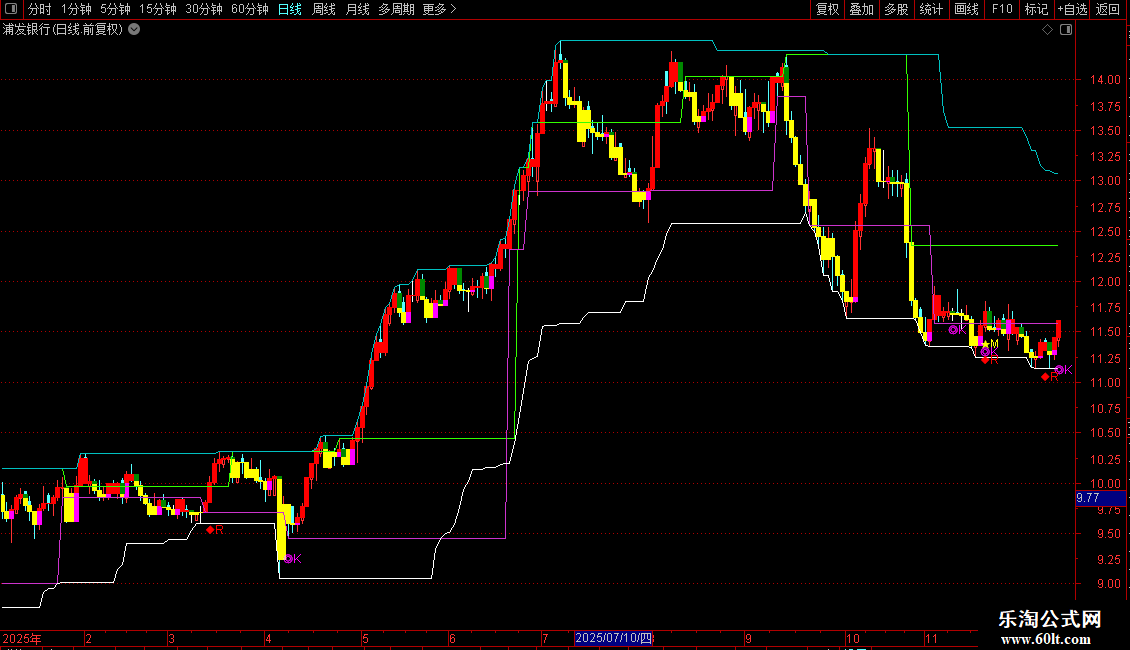Viewport: 1130px width, 650px height.
Task: Click the 叠加 overlay button
Action: 862,9
